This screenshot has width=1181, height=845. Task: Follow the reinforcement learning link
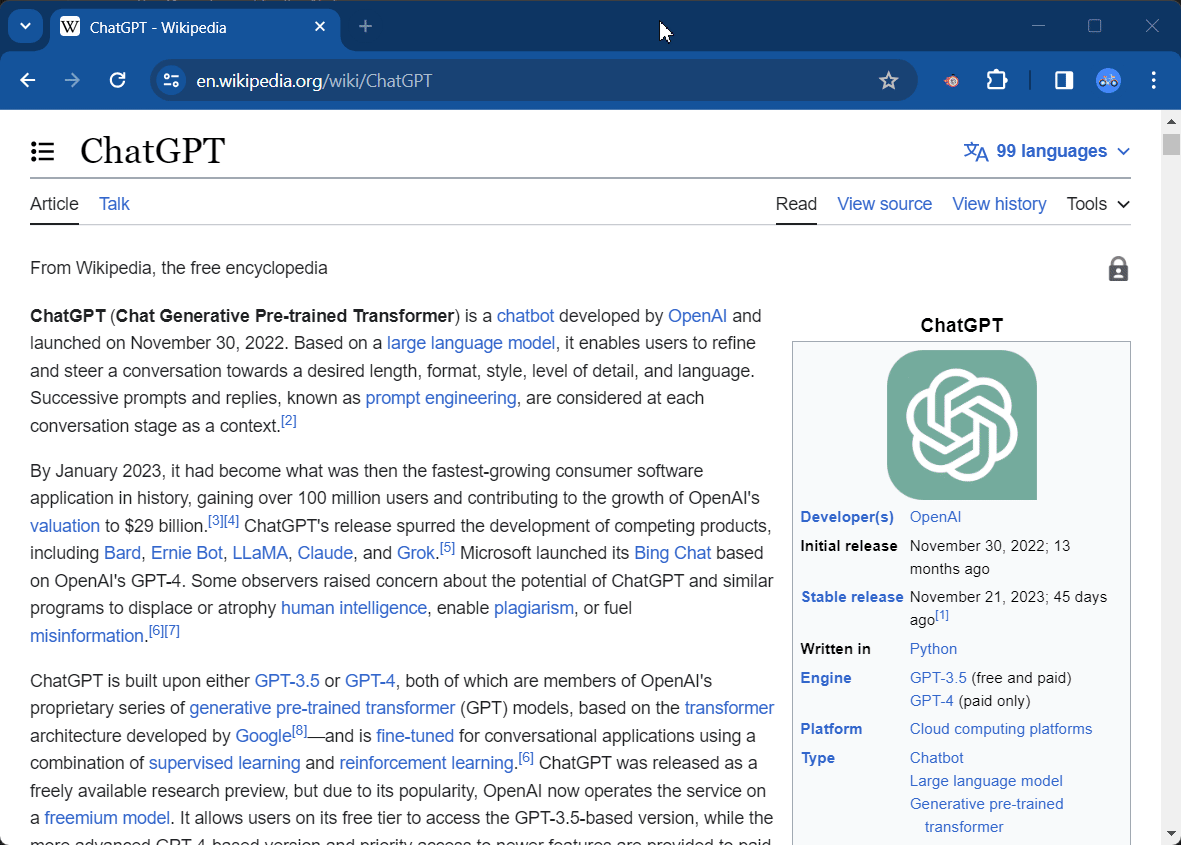[x=426, y=763]
